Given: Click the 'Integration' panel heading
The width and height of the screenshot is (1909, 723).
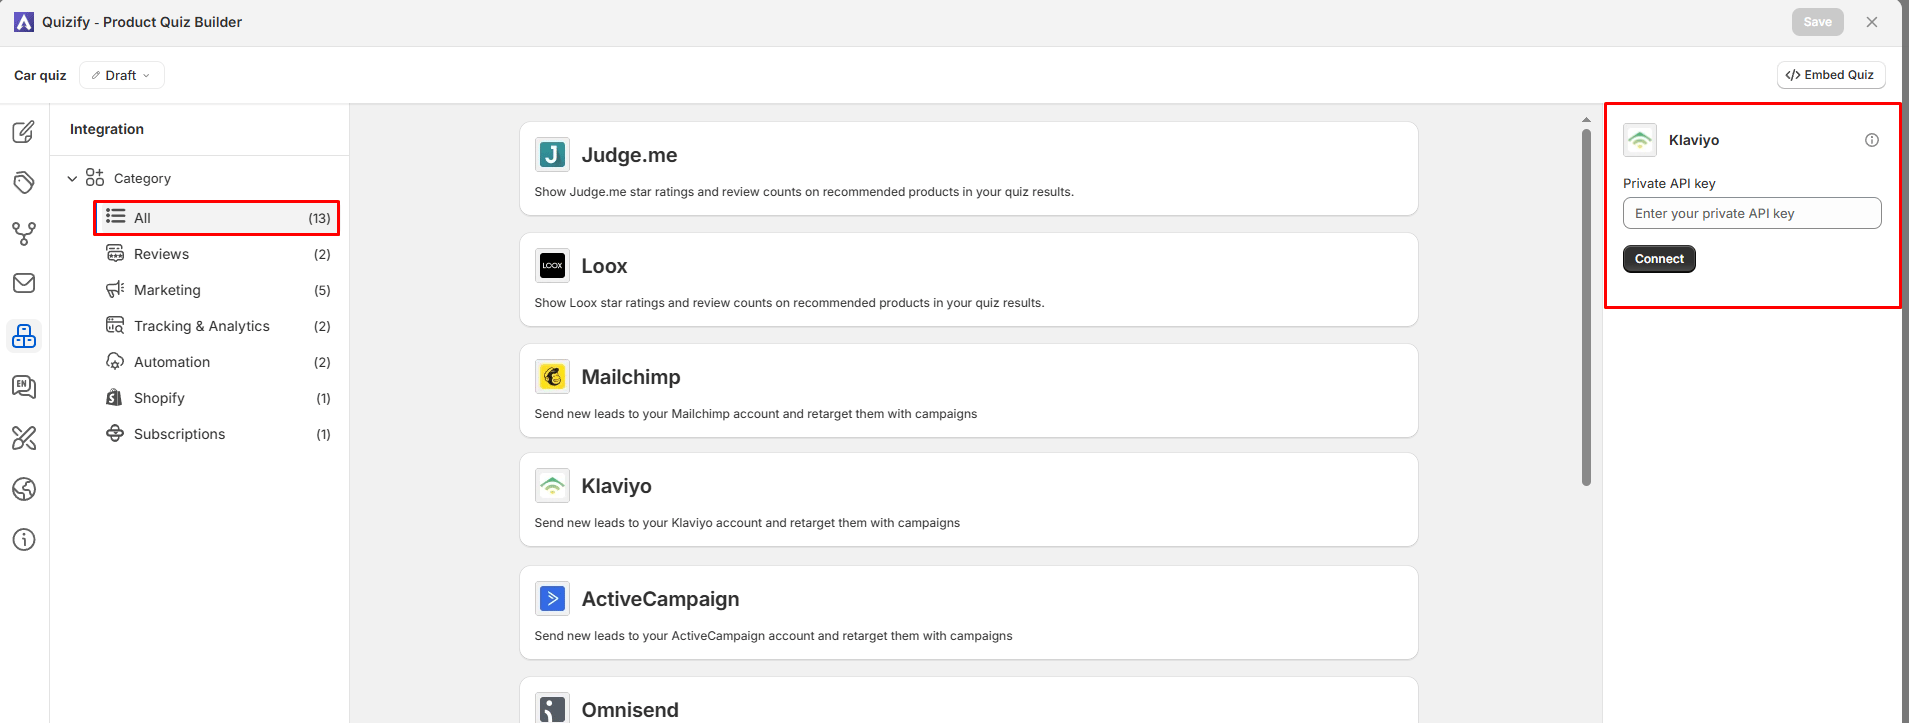Looking at the screenshot, I should [107, 129].
